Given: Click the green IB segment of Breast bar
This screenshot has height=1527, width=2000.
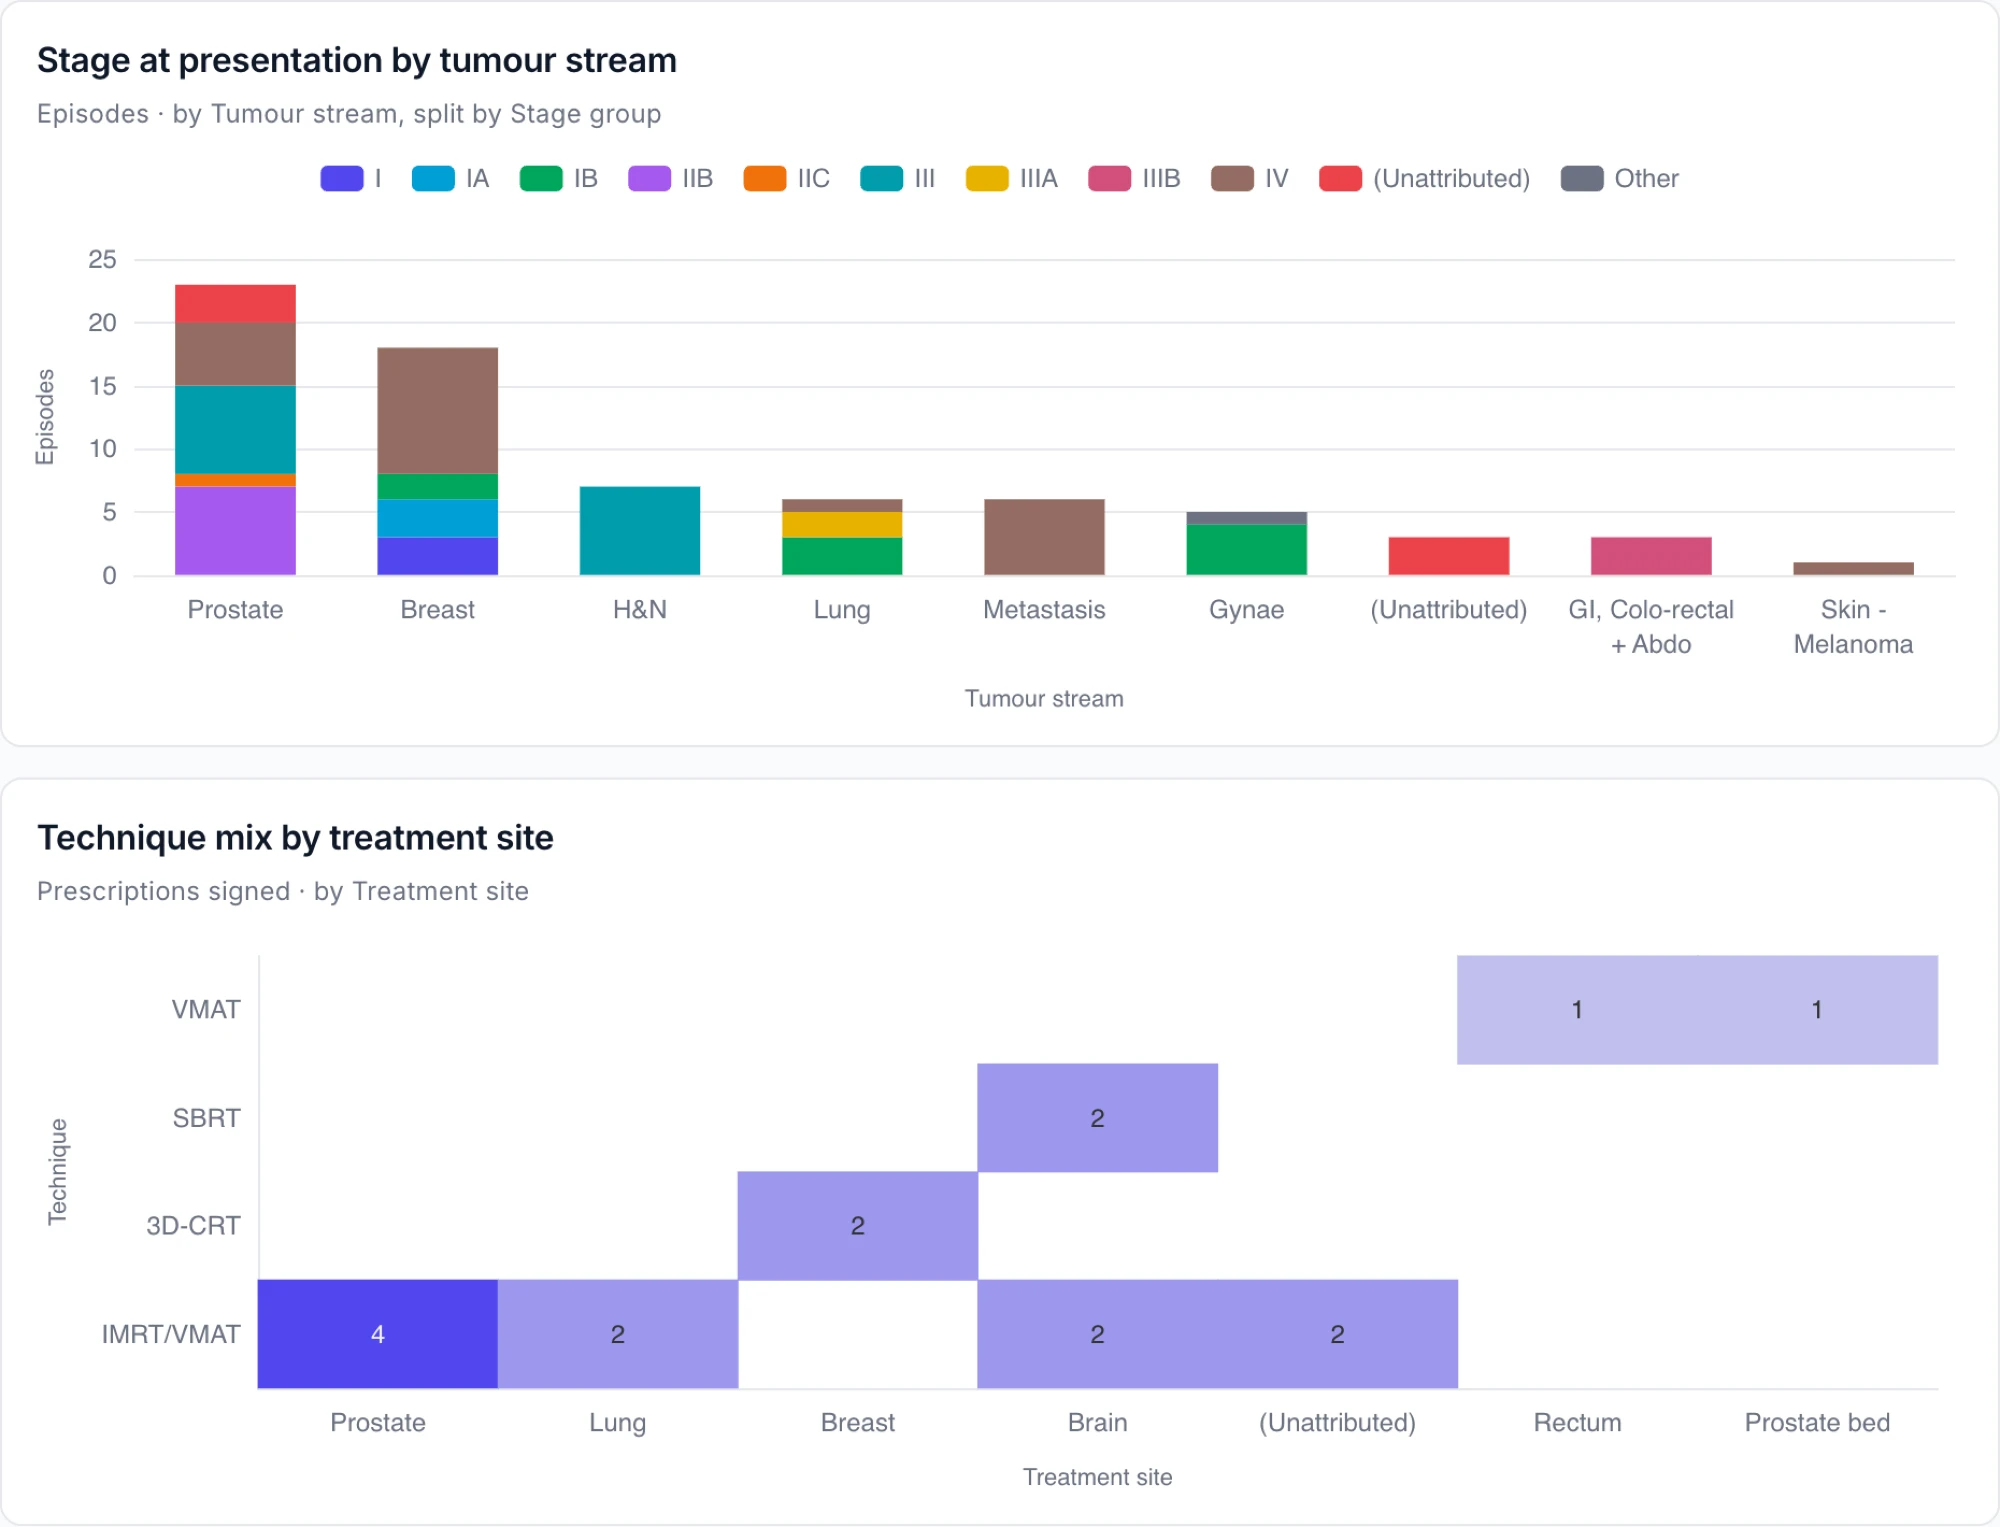Looking at the screenshot, I should [x=437, y=487].
